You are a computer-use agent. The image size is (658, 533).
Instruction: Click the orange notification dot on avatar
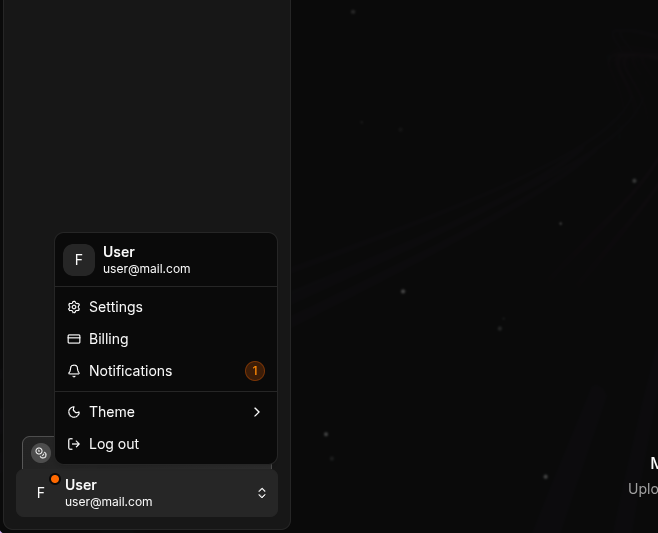(x=55, y=479)
